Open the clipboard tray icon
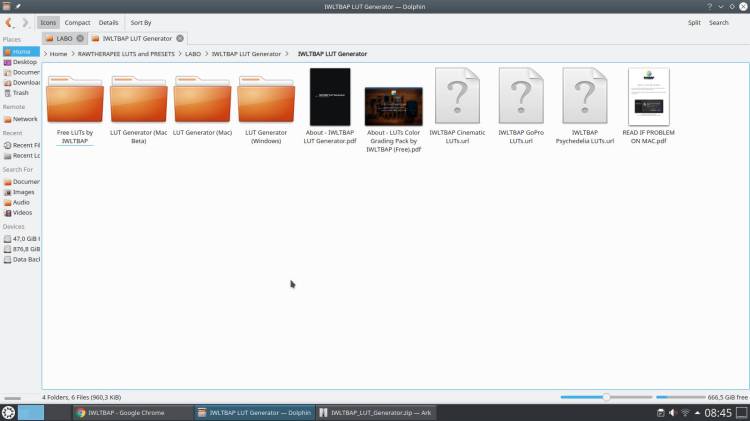750x421 pixels. [x=661, y=413]
